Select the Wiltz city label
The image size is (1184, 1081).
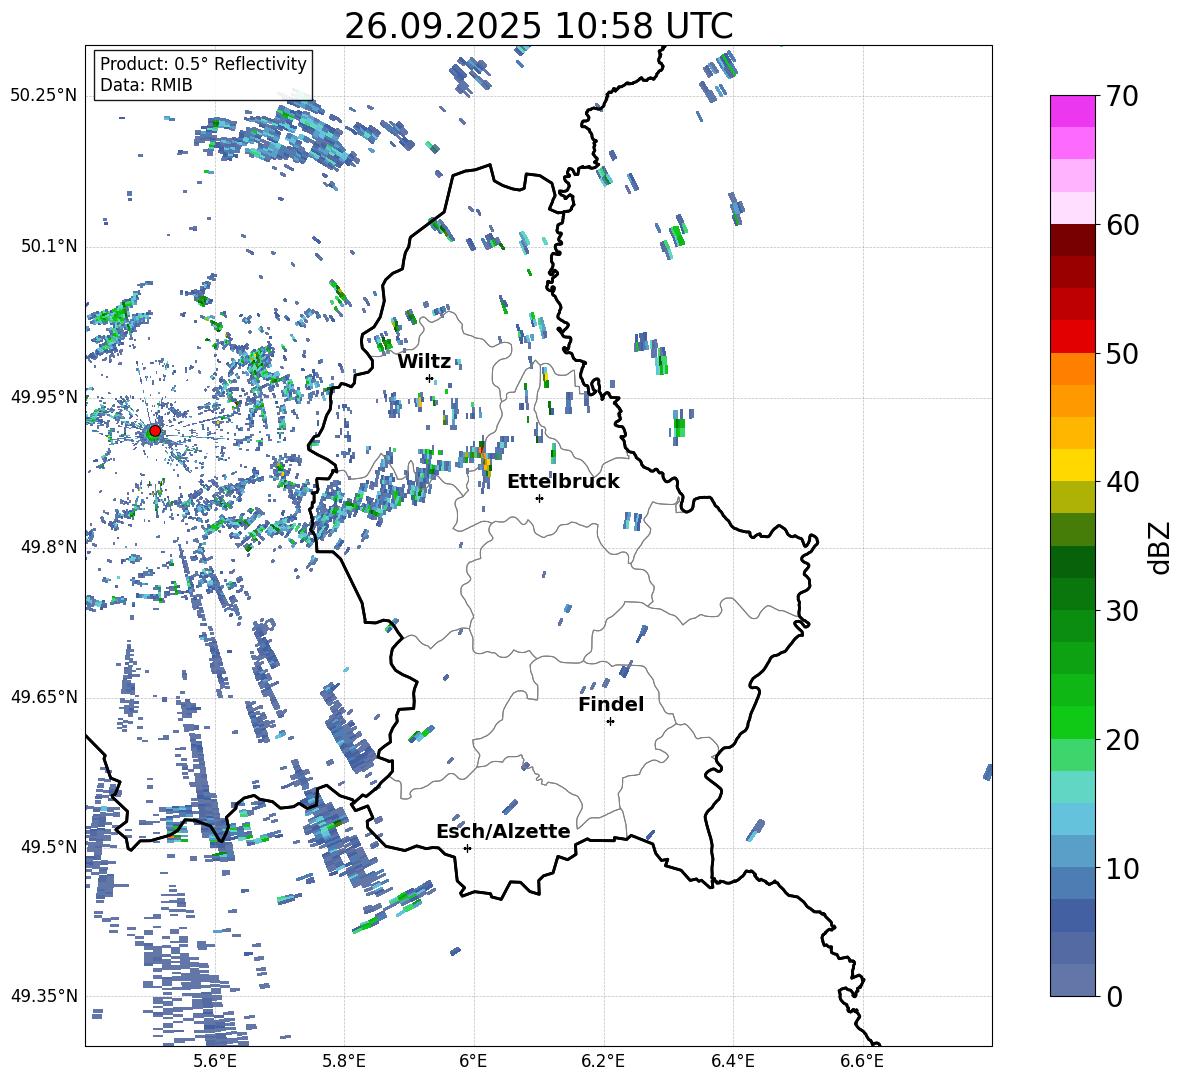click(424, 362)
